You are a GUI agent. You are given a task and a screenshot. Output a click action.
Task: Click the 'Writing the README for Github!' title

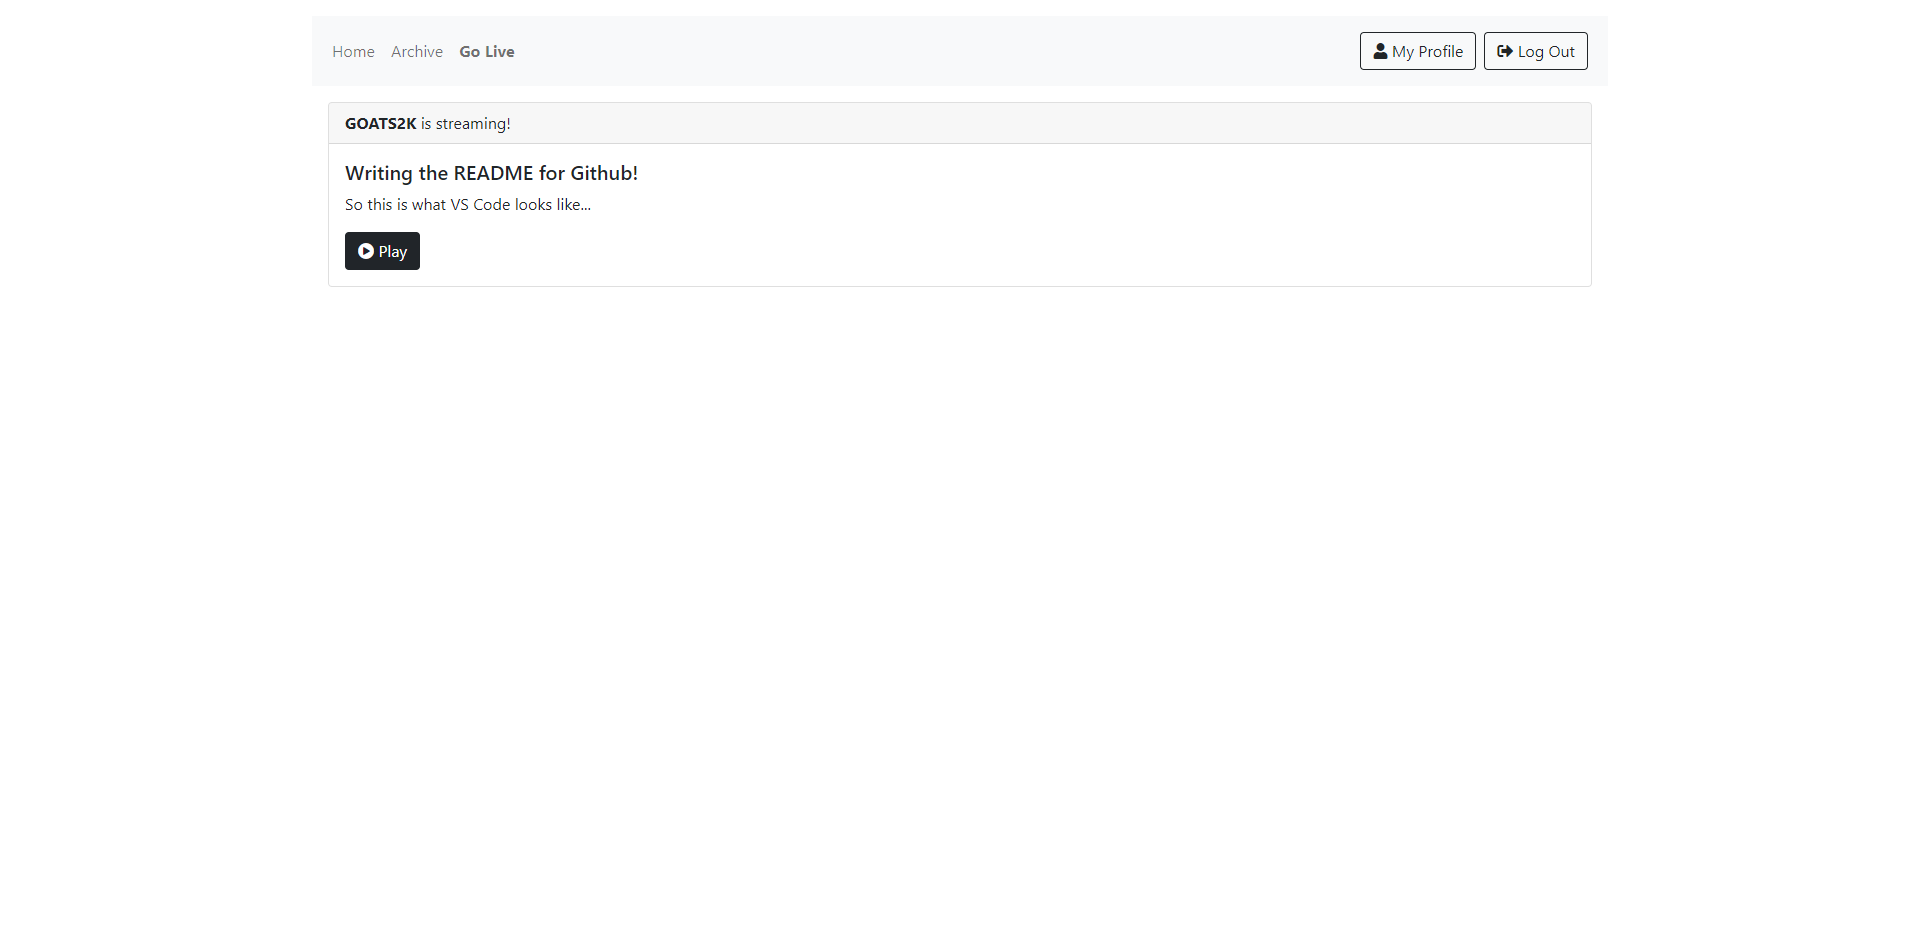coord(491,173)
